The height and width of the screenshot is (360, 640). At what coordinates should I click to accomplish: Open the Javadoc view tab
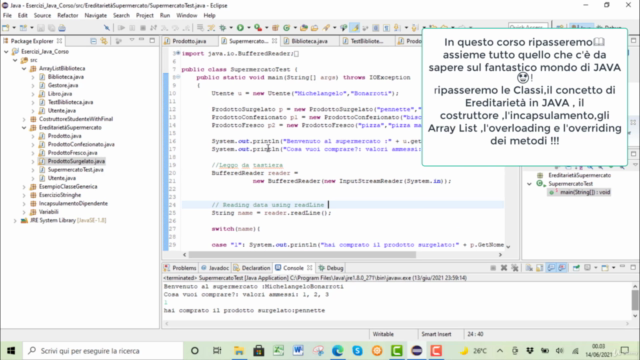click(215, 268)
